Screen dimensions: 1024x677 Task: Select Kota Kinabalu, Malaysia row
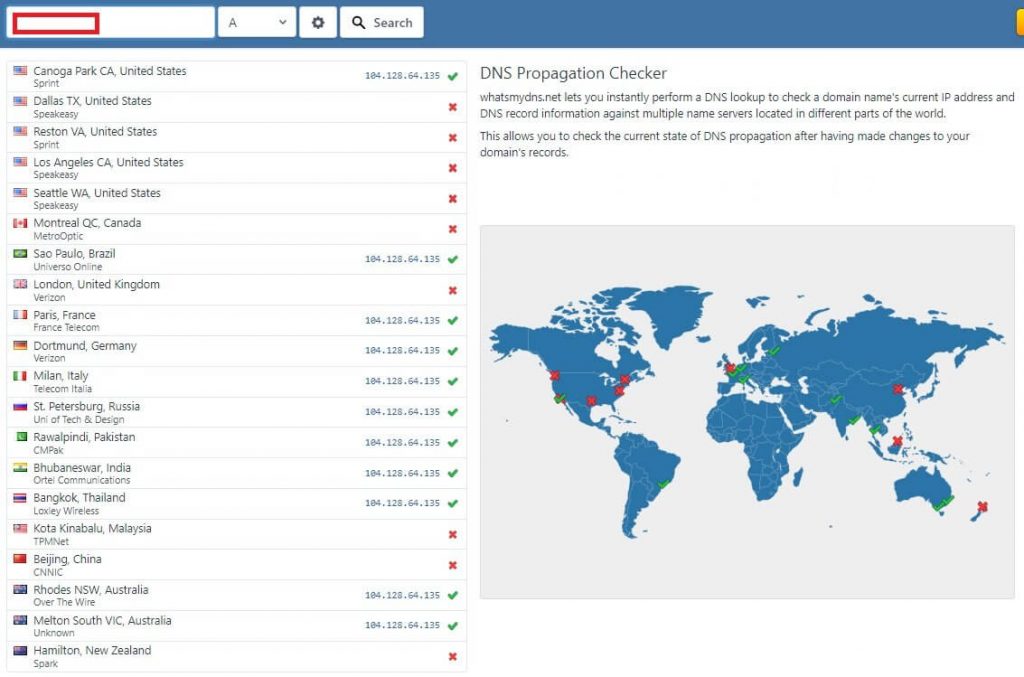click(x=236, y=534)
